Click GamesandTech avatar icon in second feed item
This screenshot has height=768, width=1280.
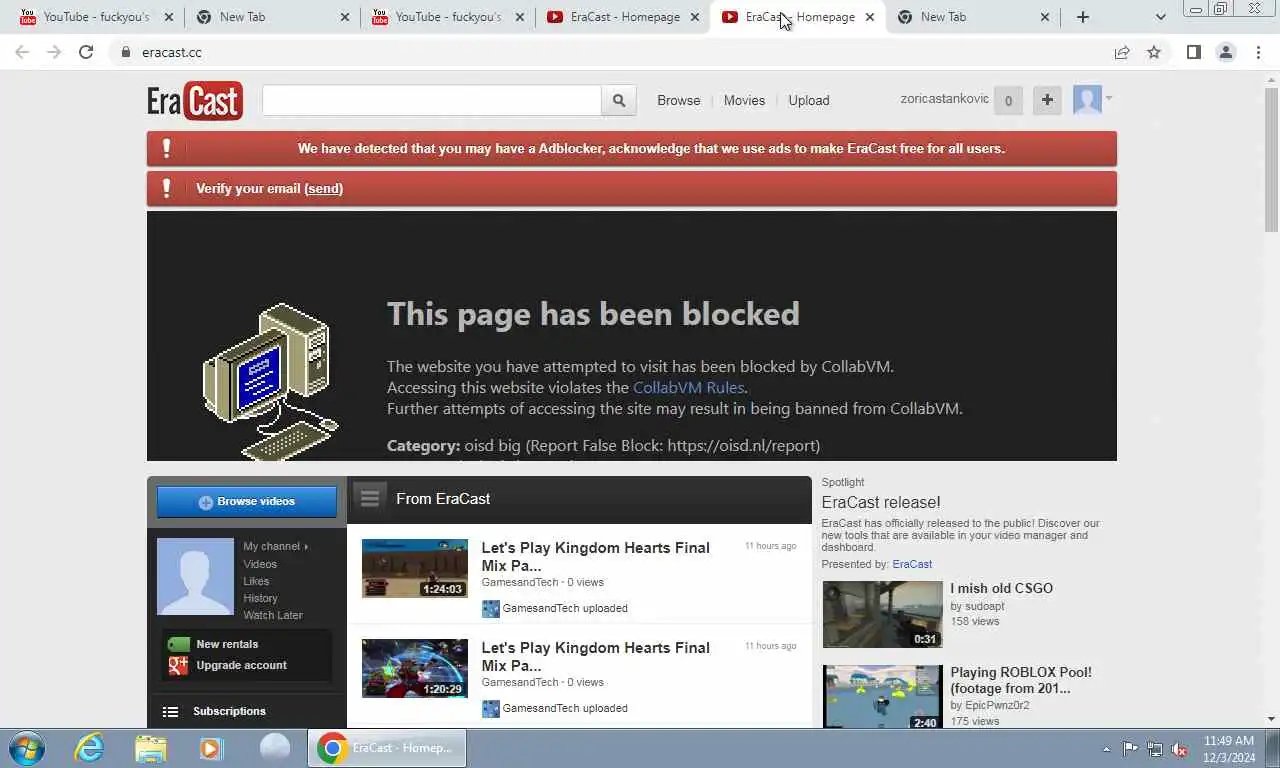click(490, 708)
